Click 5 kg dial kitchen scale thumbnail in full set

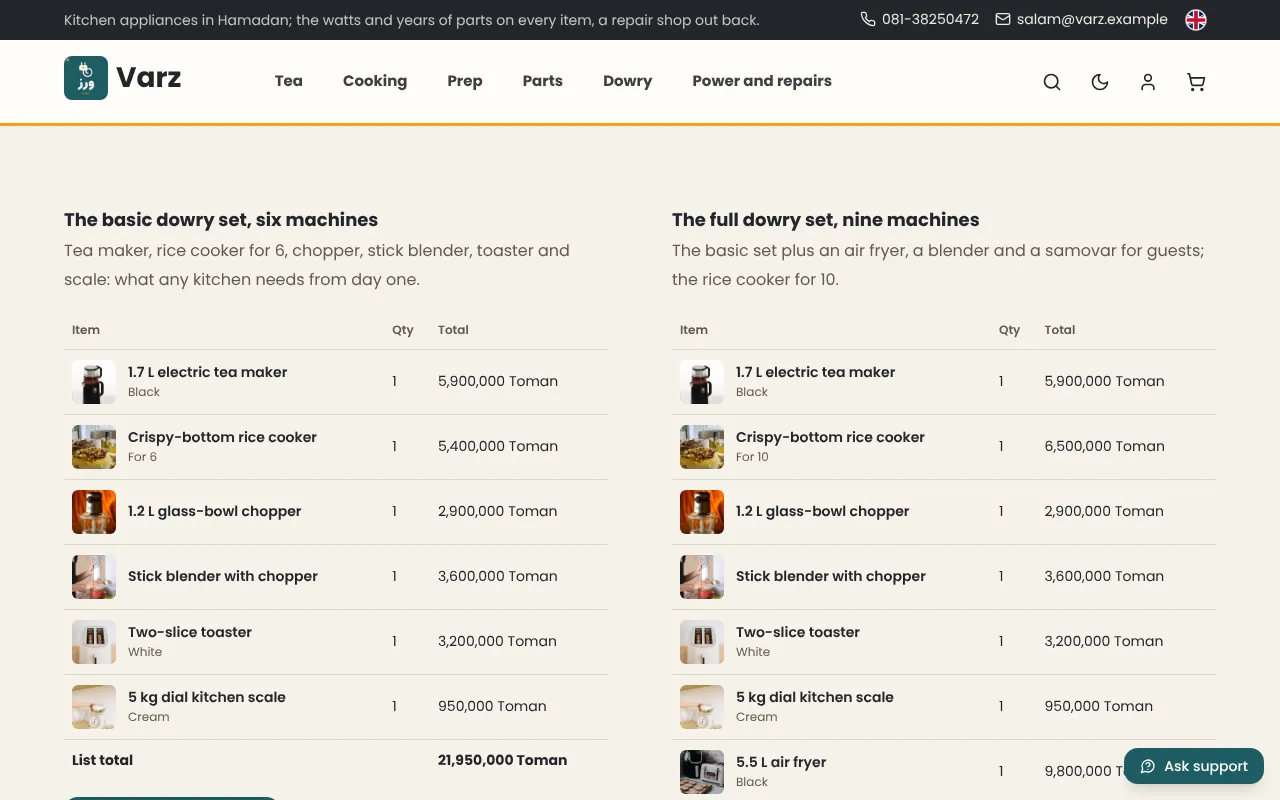(x=702, y=707)
